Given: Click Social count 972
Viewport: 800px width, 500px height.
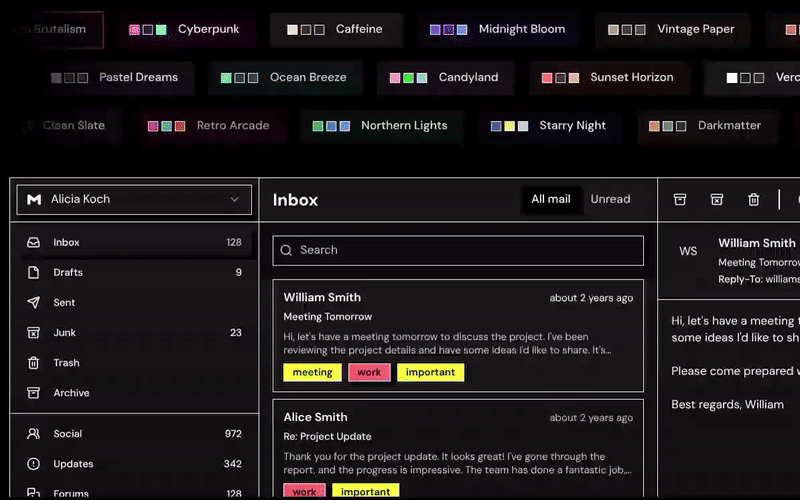Looking at the screenshot, I should (233, 434).
